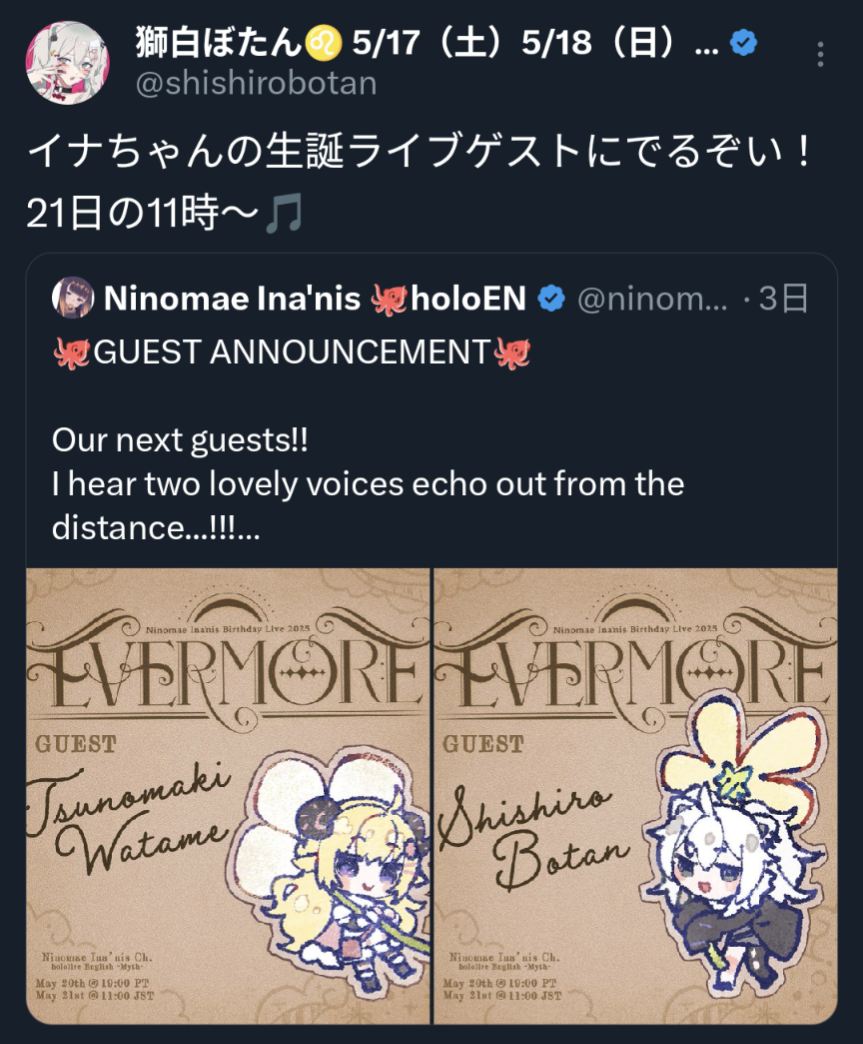Open Shishiro Botan's profile avatar
The image size is (863, 1044).
point(67,63)
